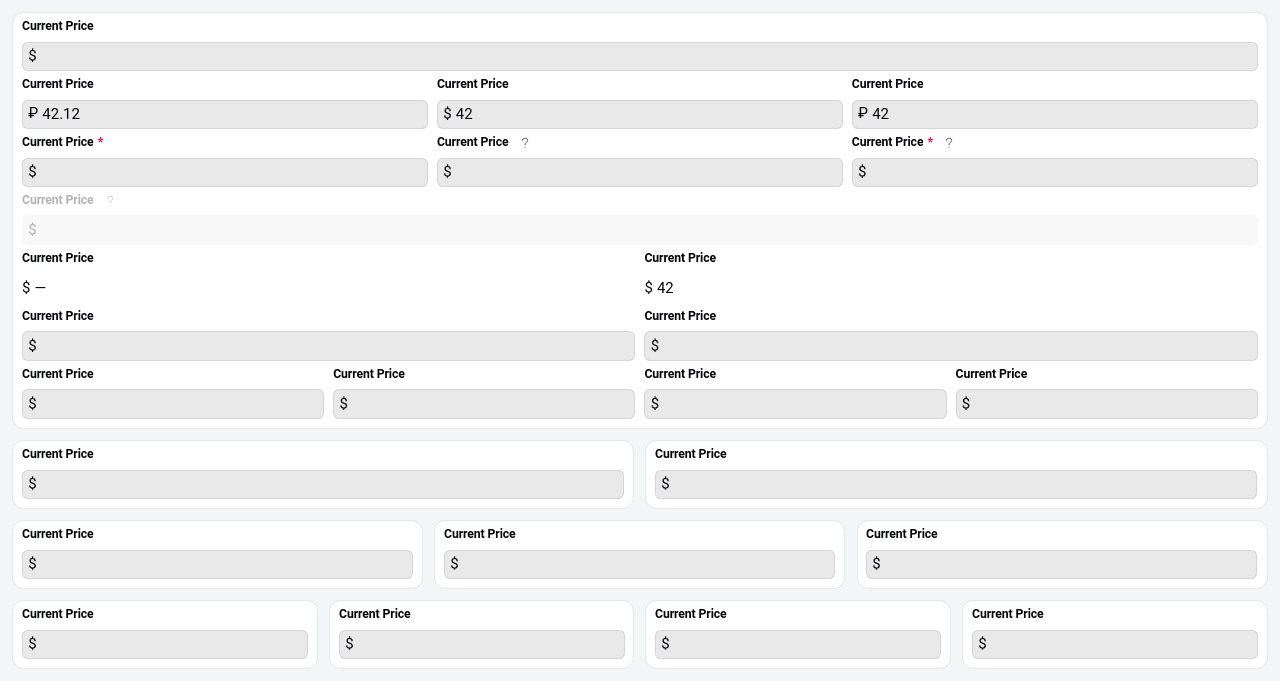The height and width of the screenshot is (681, 1280).
Task: Click the disabled faded Current Price field
Action: coord(640,230)
